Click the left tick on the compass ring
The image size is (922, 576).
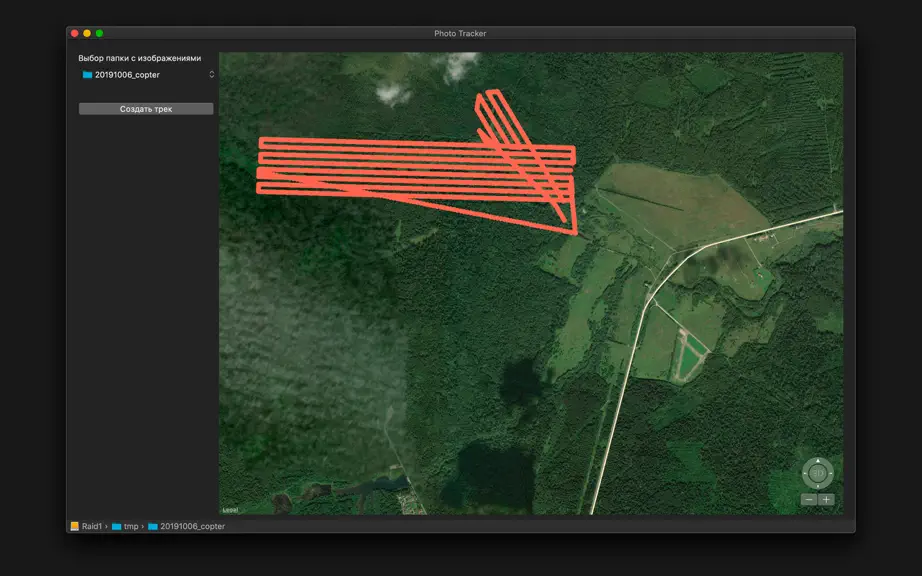(804, 473)
